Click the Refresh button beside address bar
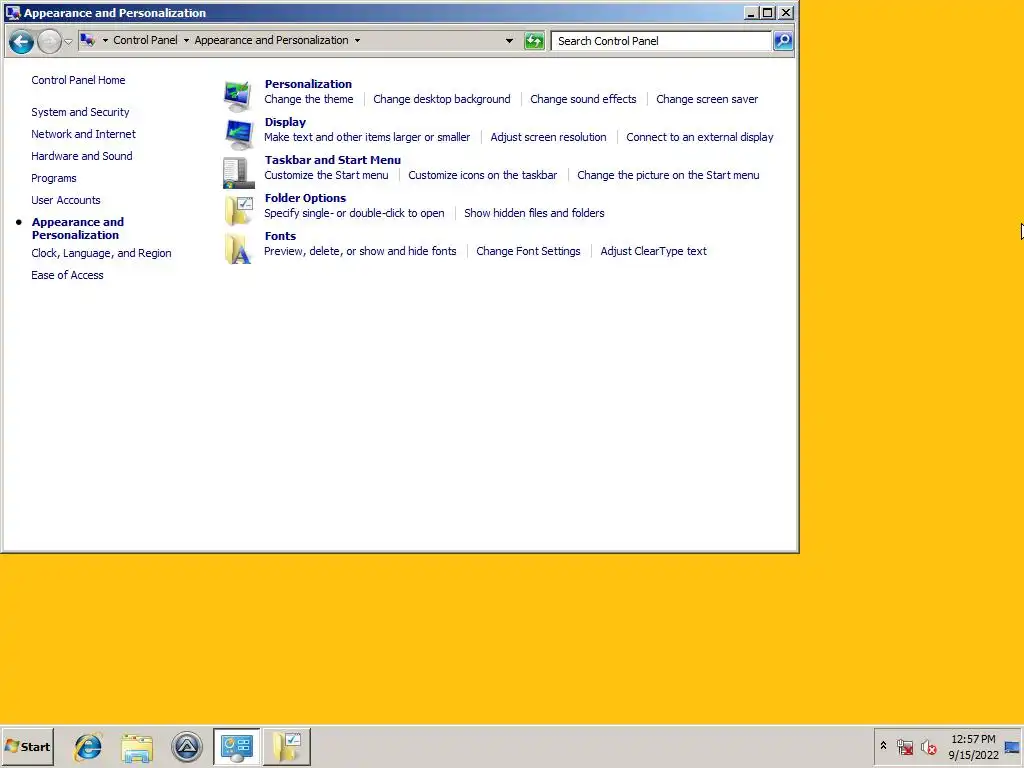 click(534, 41)
